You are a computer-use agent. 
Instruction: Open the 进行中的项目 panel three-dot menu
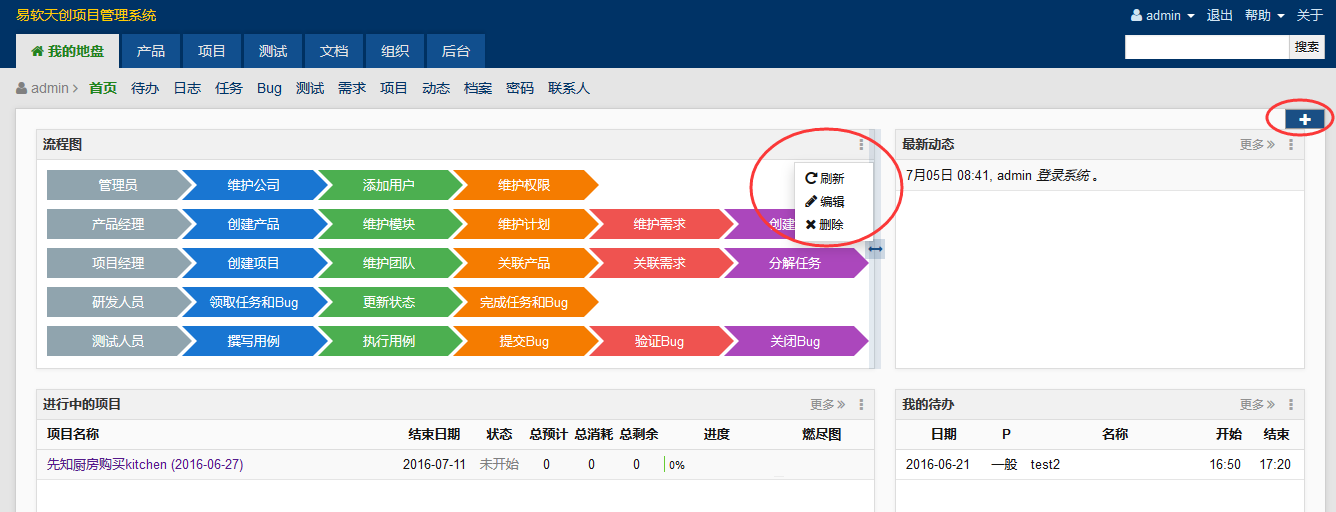(x=861, y=405)
